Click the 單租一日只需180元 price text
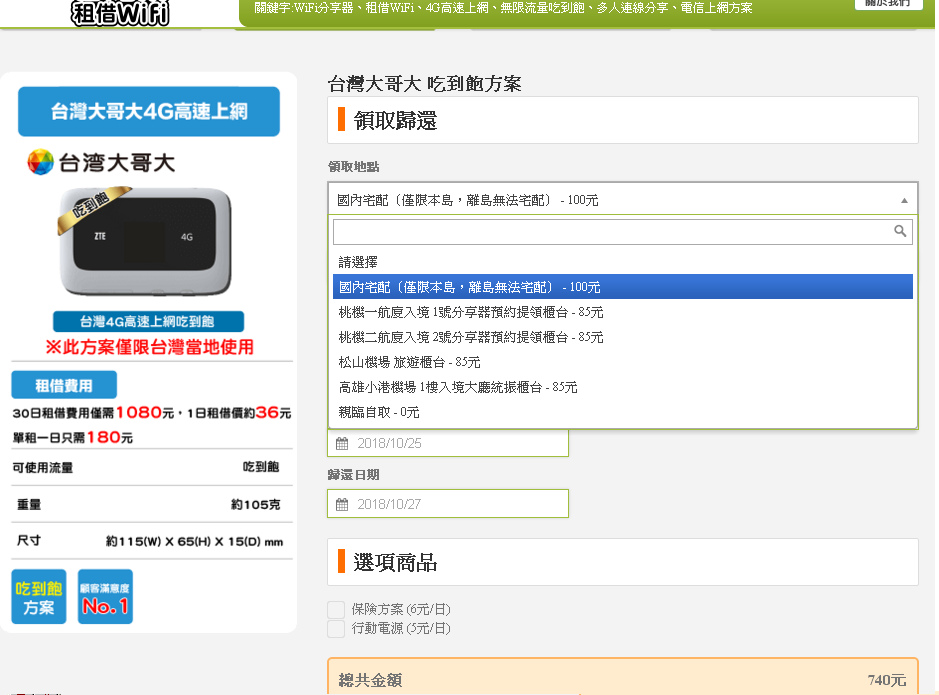The height and width of the screenshot is (695, 939). [x=73, y=438]
